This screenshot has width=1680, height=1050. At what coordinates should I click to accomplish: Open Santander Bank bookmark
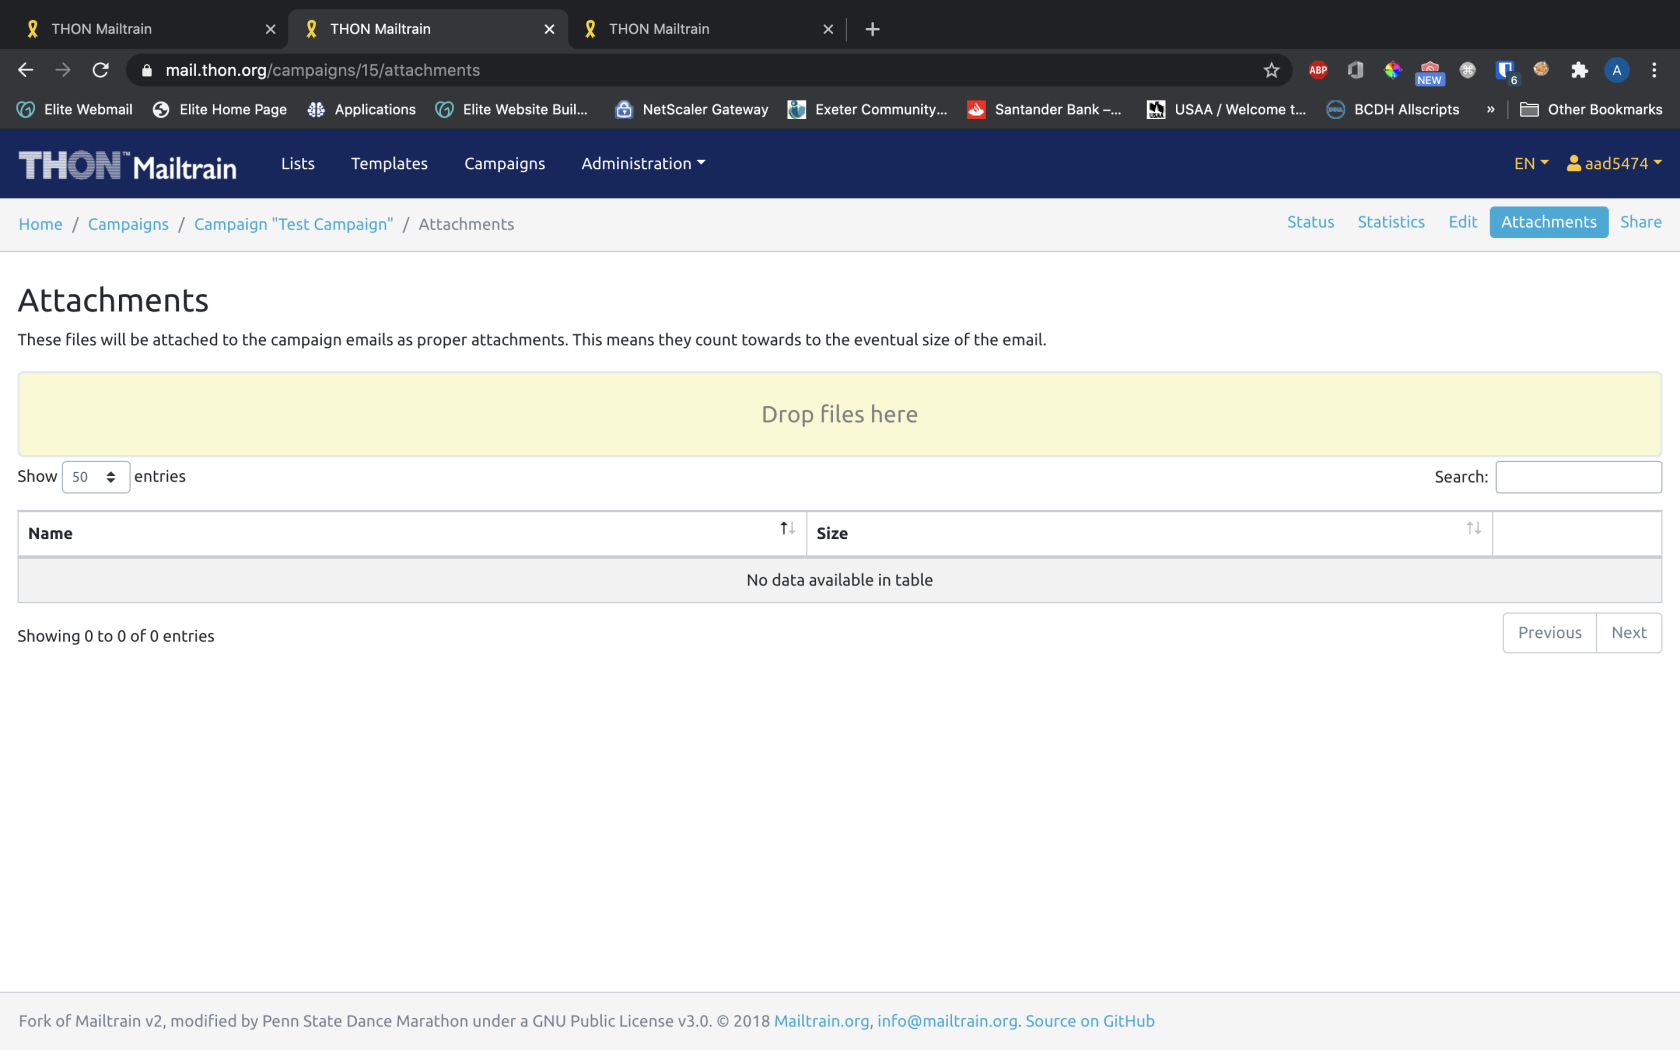pos(1044,109)
